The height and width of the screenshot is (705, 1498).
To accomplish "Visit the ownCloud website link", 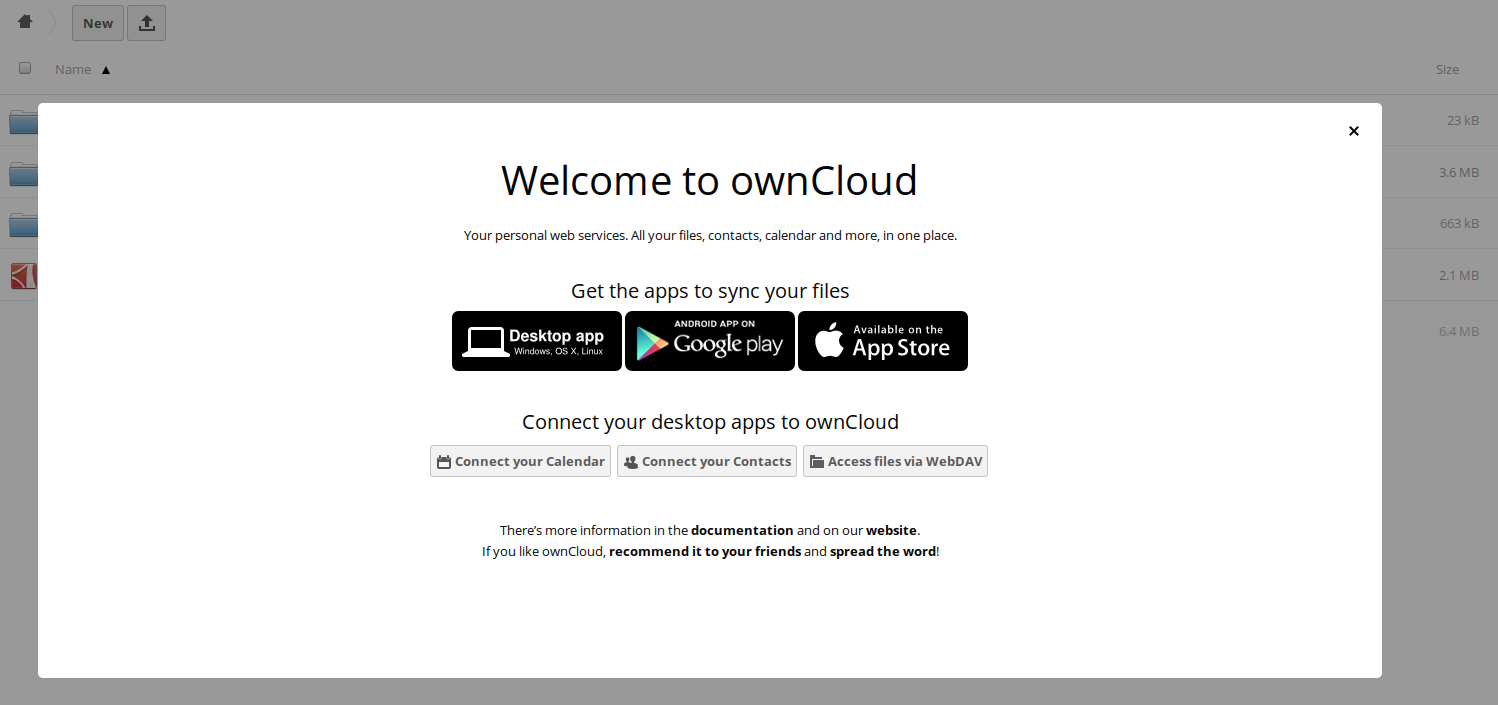I will [x=891, y=530].
